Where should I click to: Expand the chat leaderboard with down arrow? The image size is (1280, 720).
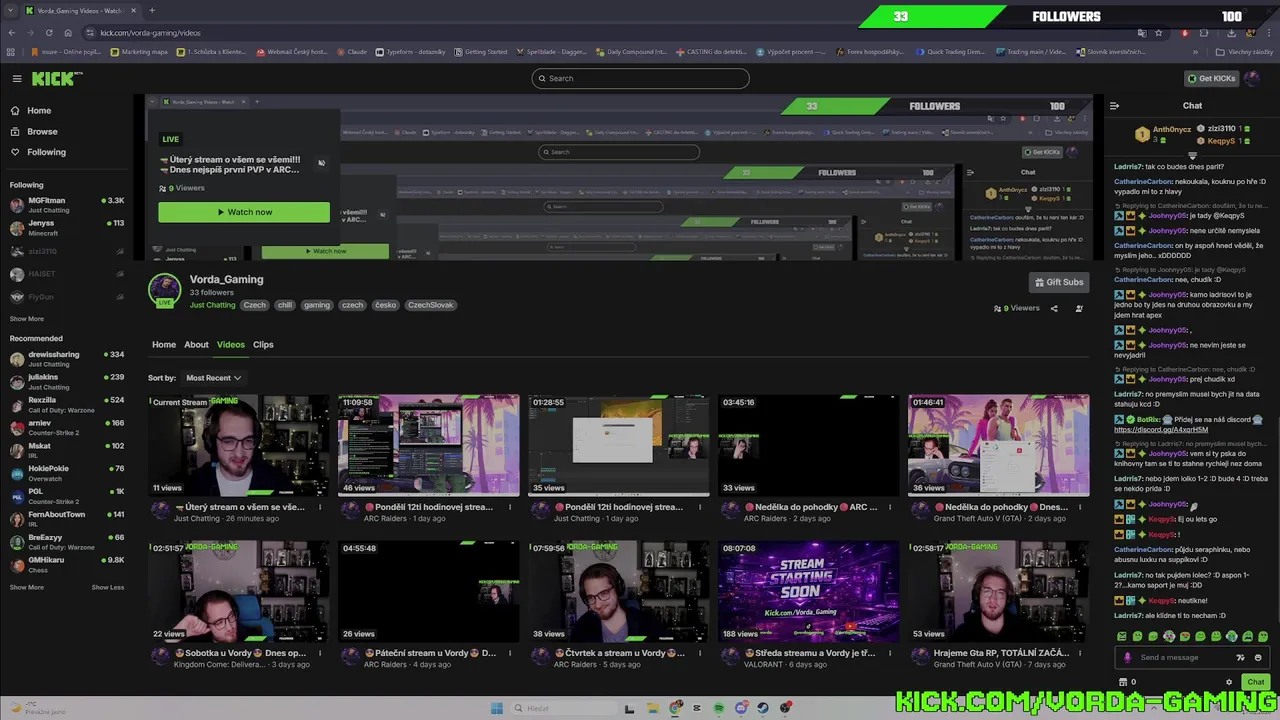[1192, 156]
